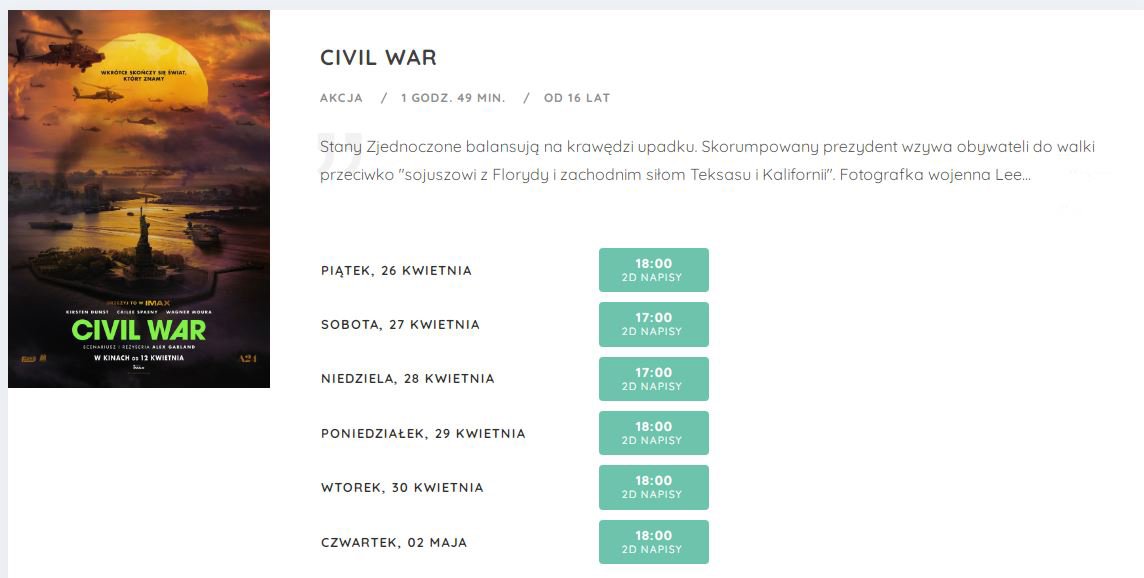Open the Civil War movie poster
Image resolution: width=1144 pixels, height=578 pixels.
[139, 199]
